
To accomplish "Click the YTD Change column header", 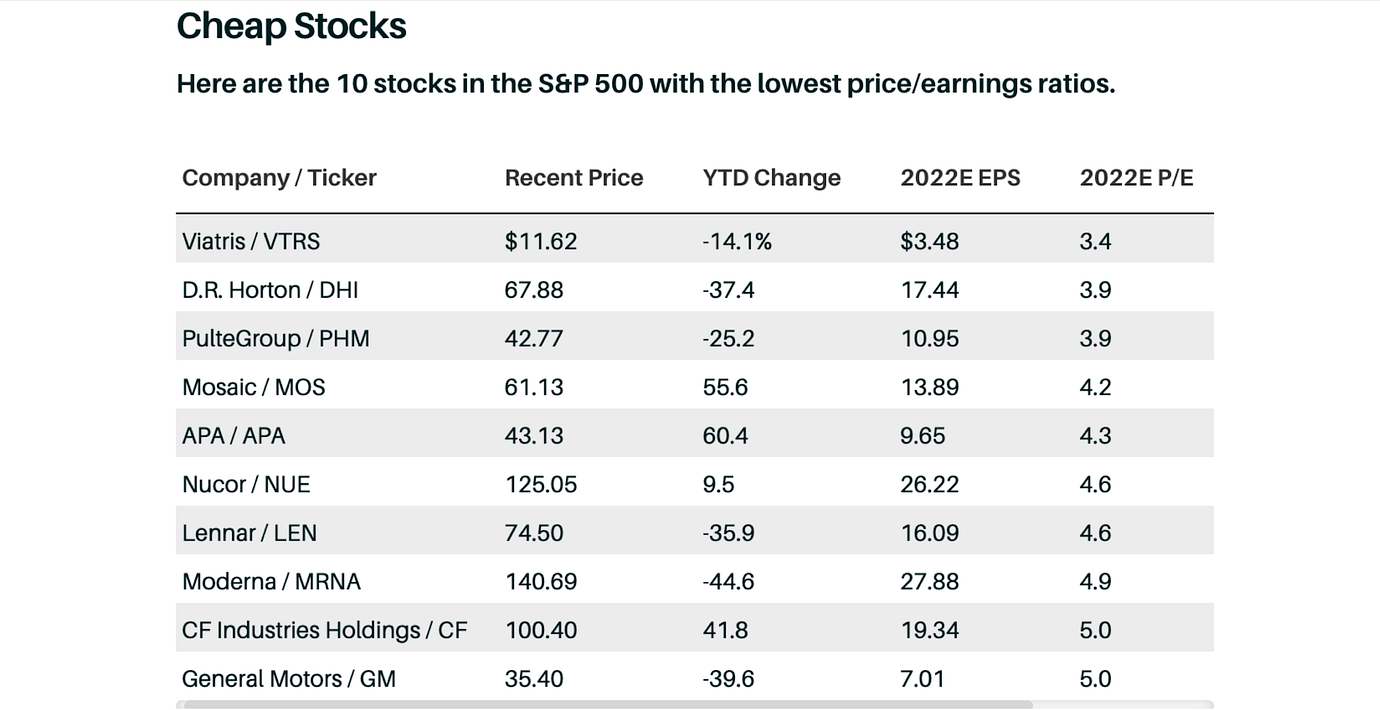I will pyautogui.click(x=771, y=178).
